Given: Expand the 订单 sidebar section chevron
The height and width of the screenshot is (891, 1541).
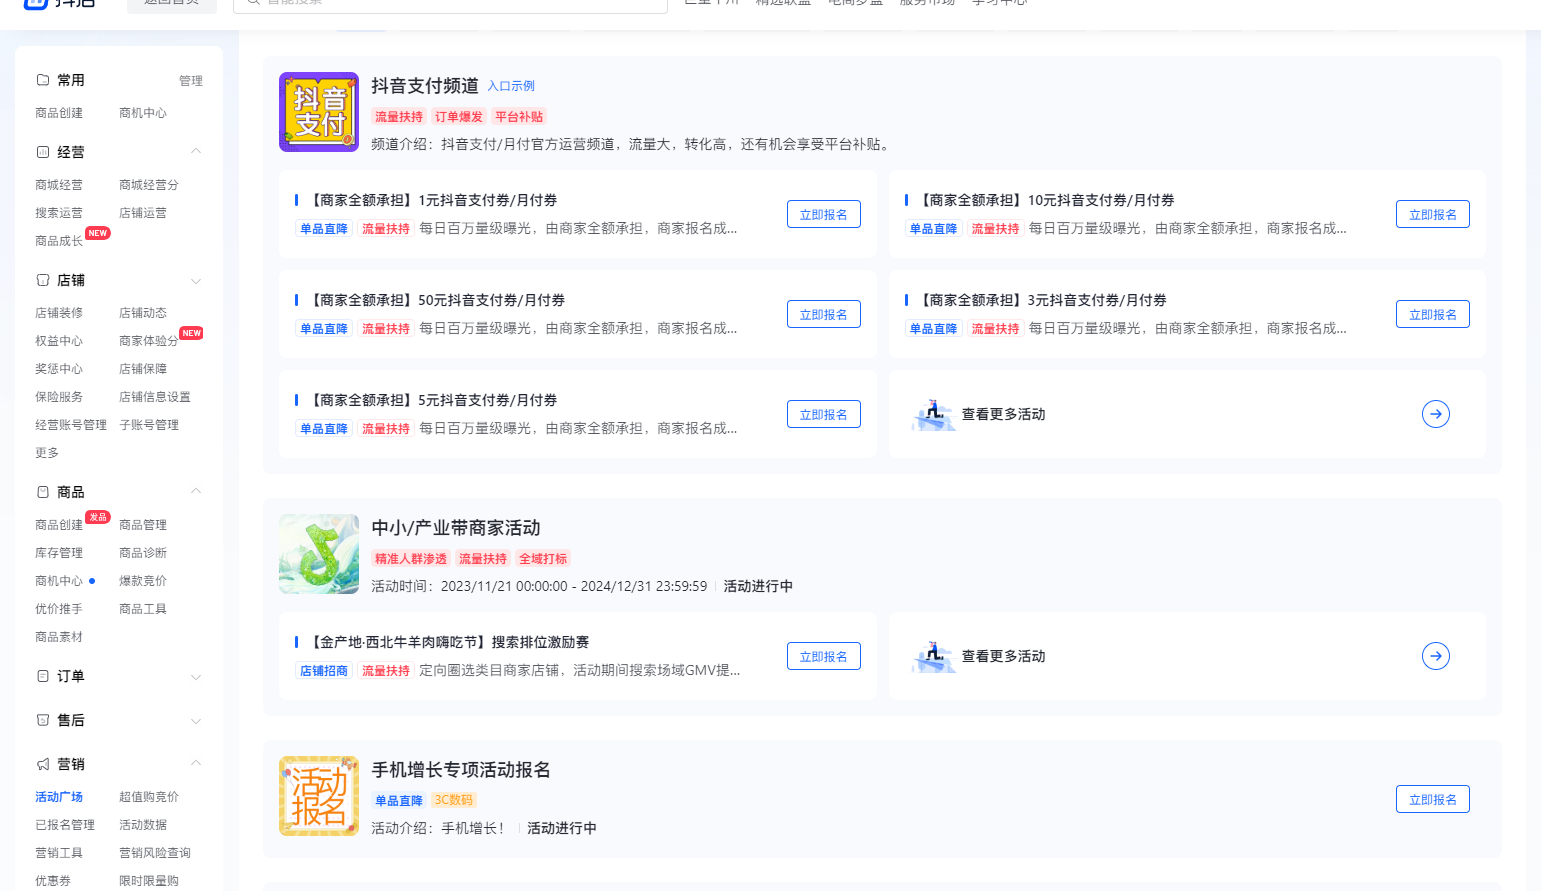Looking at the screenshot, I should coord(196,676).
